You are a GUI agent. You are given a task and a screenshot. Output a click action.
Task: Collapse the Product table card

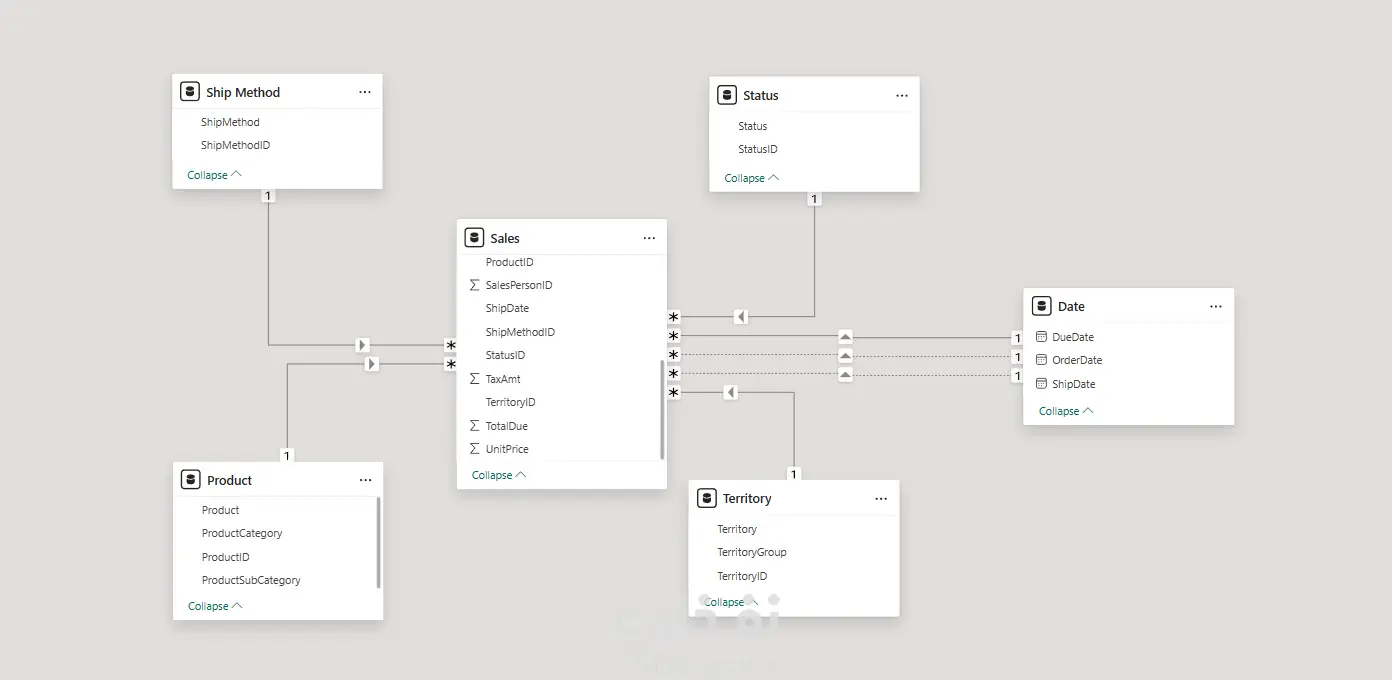215,606
